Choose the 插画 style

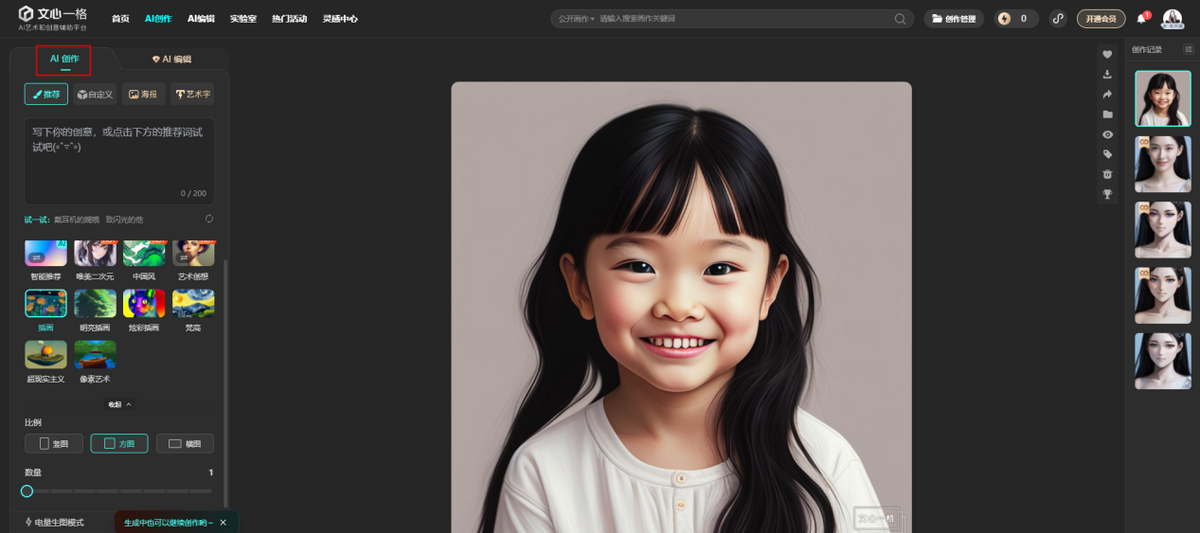(46, 310)
